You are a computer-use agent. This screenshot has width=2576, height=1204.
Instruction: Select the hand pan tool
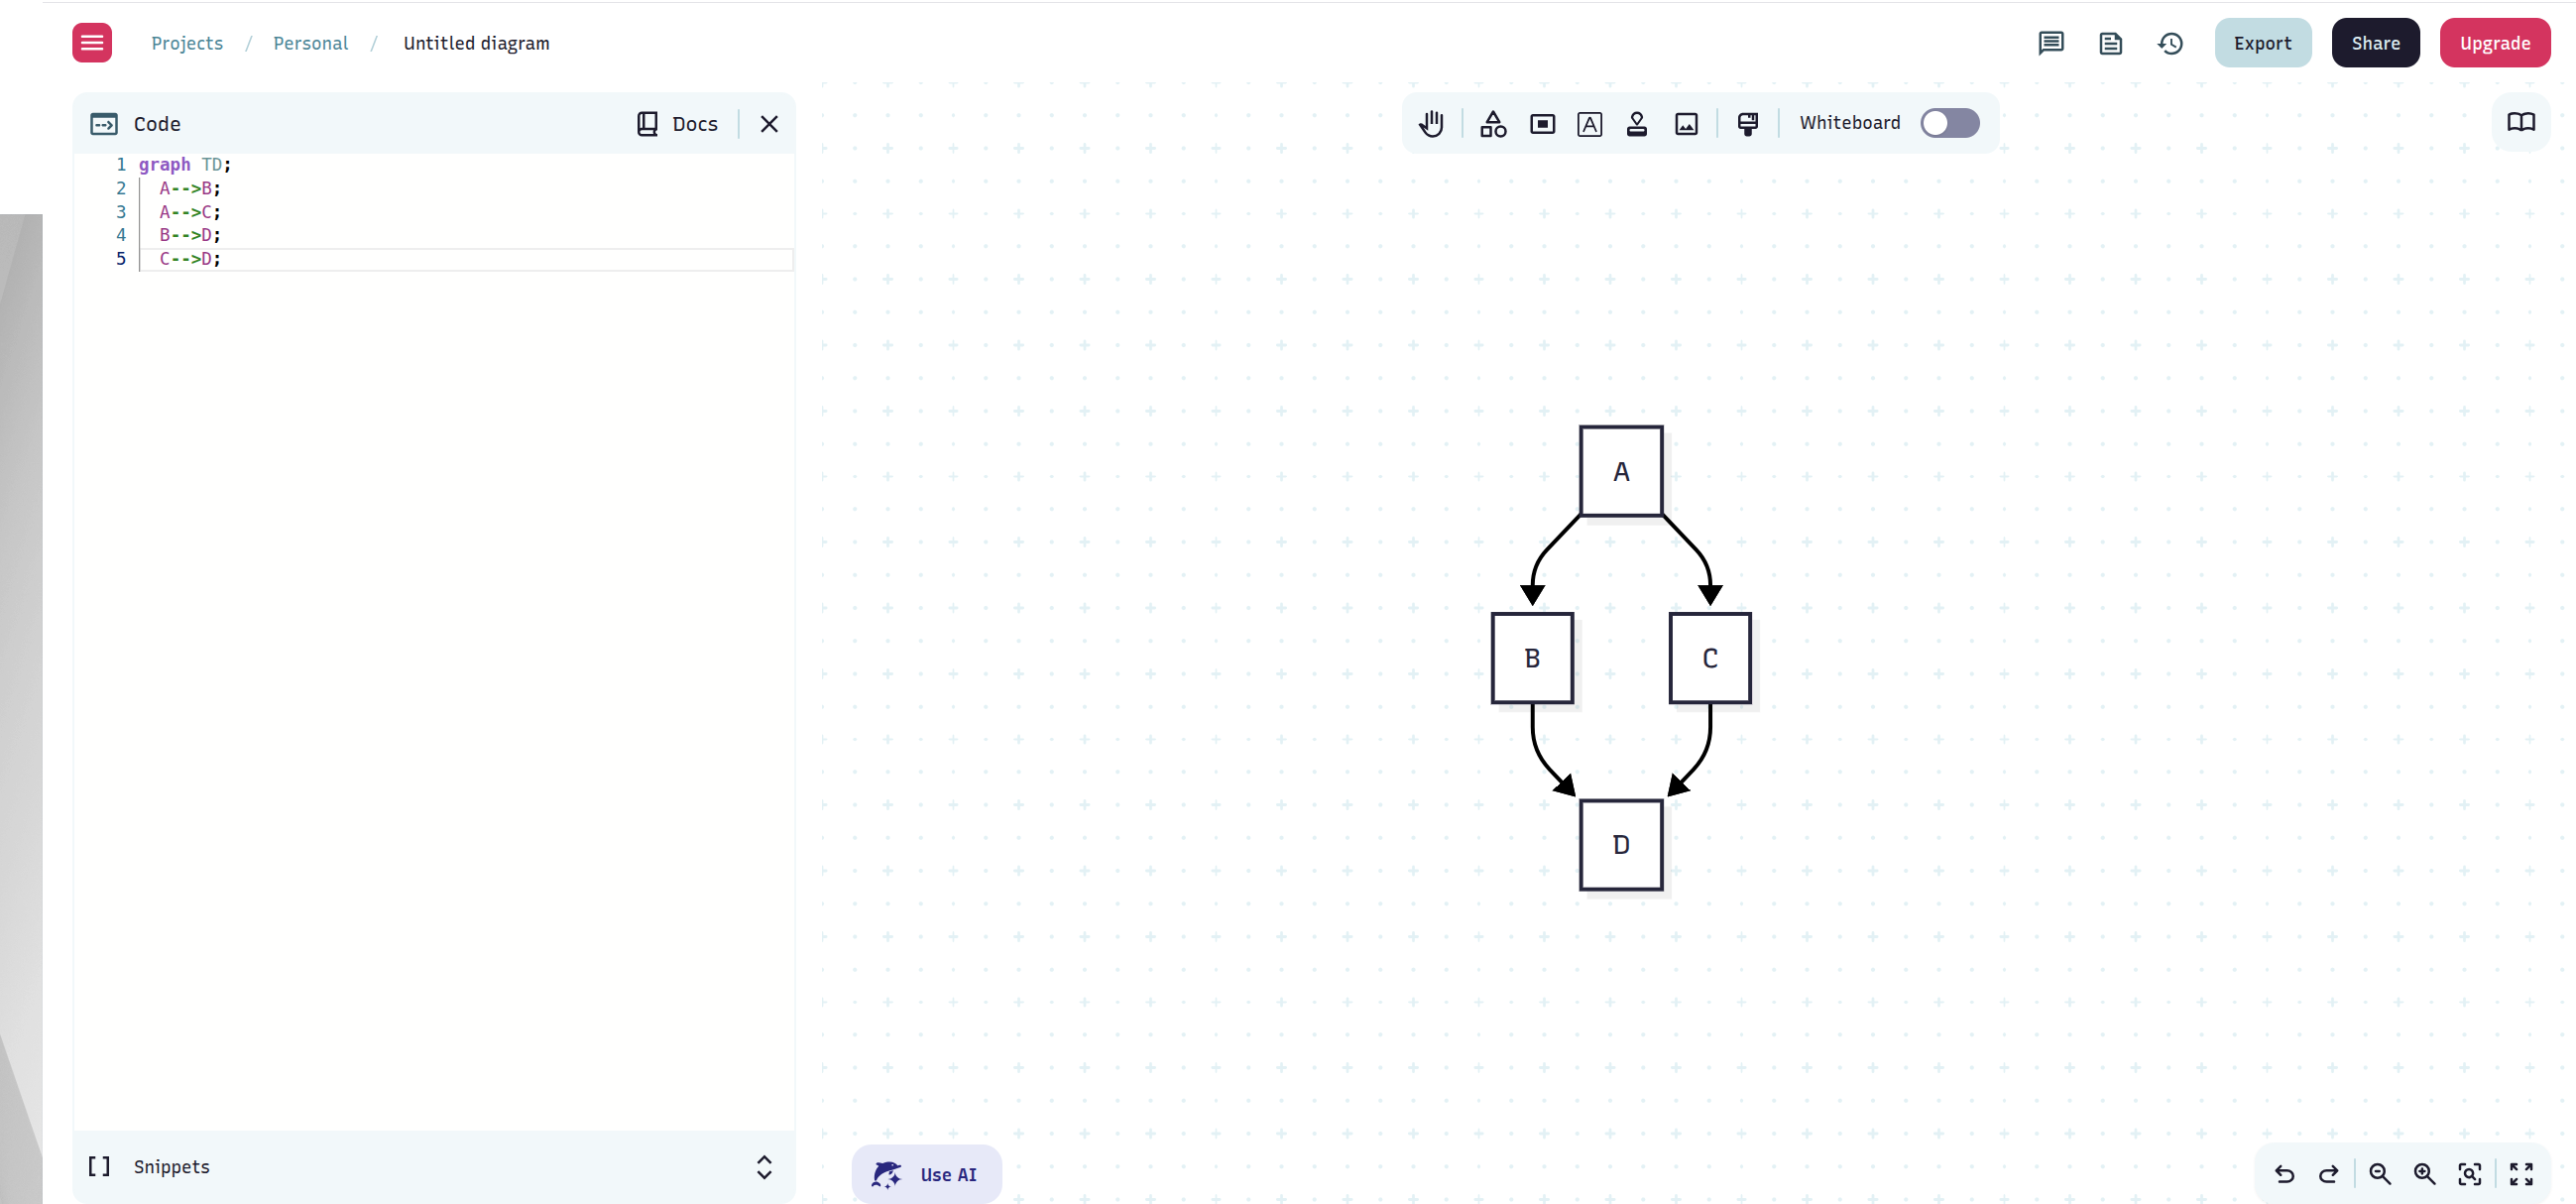point(1431,123)
